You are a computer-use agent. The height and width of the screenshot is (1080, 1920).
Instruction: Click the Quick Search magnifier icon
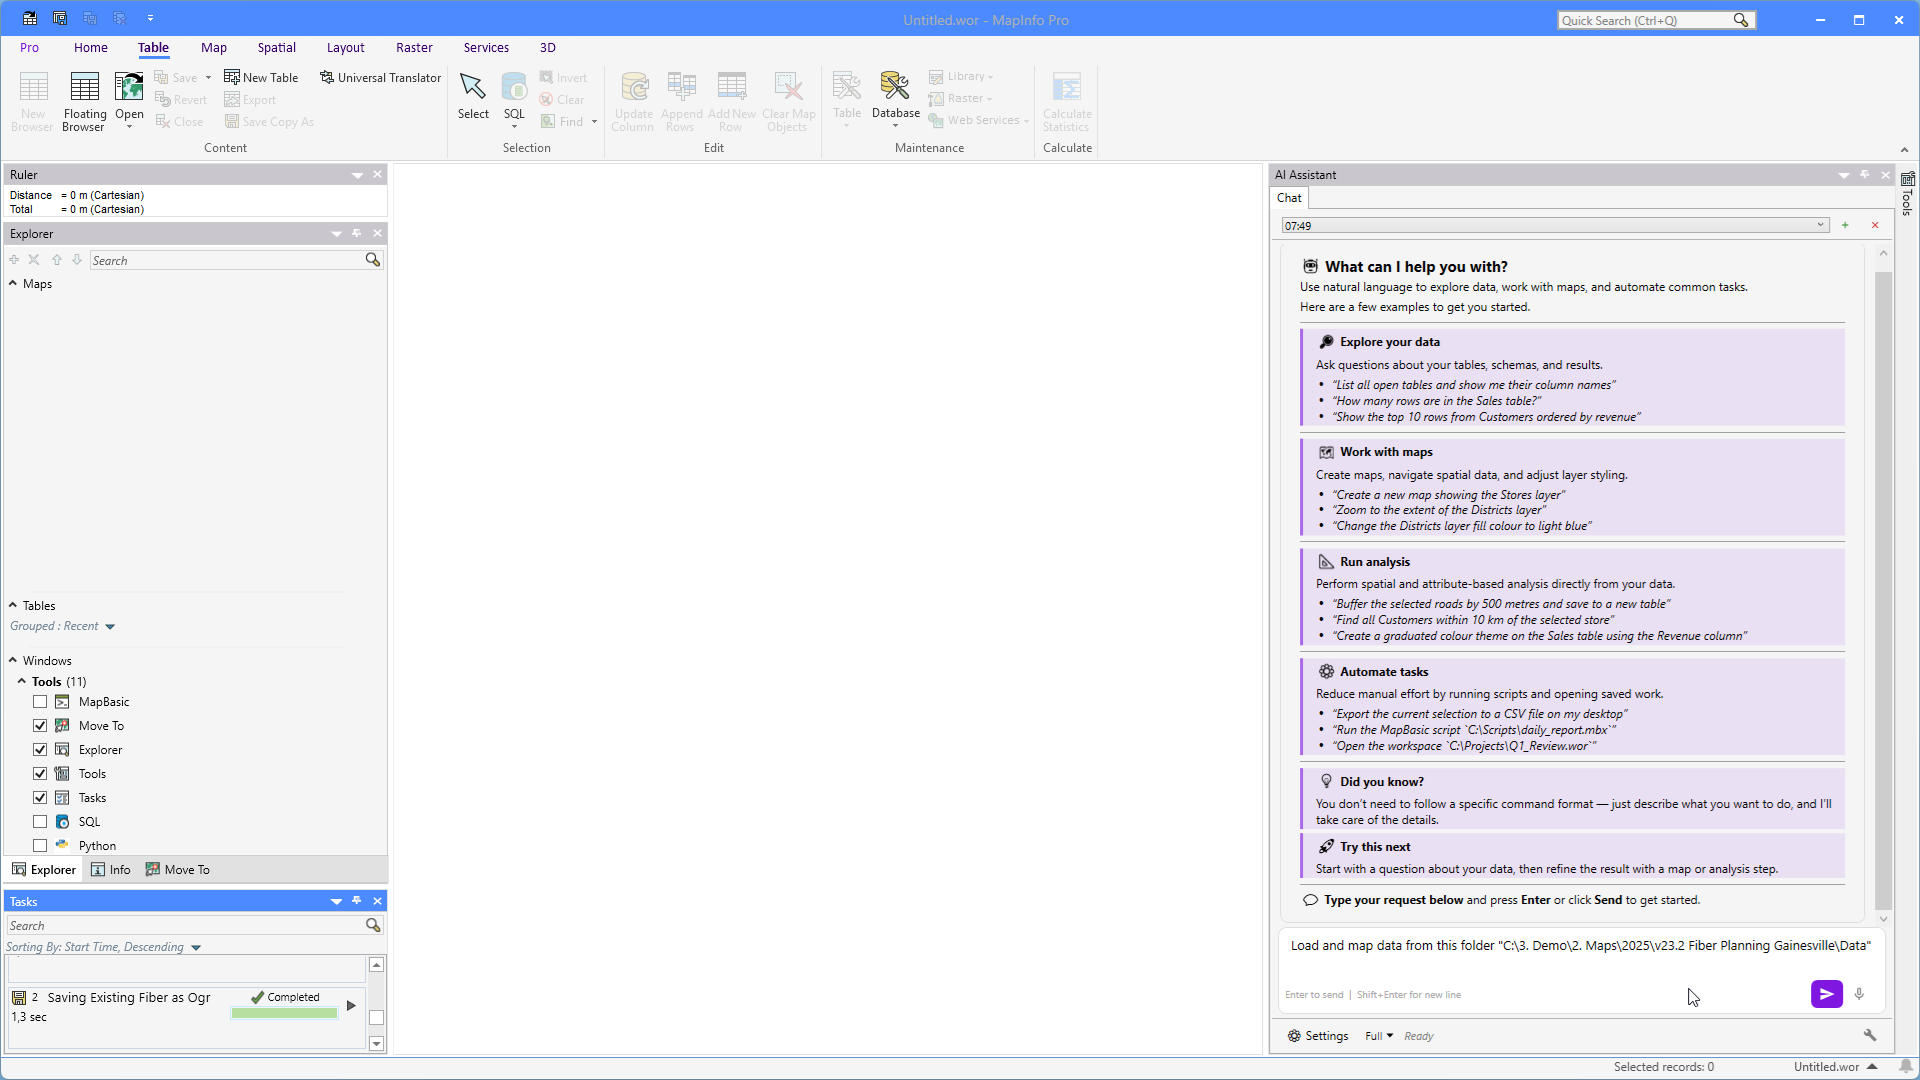coord(1741,20)
